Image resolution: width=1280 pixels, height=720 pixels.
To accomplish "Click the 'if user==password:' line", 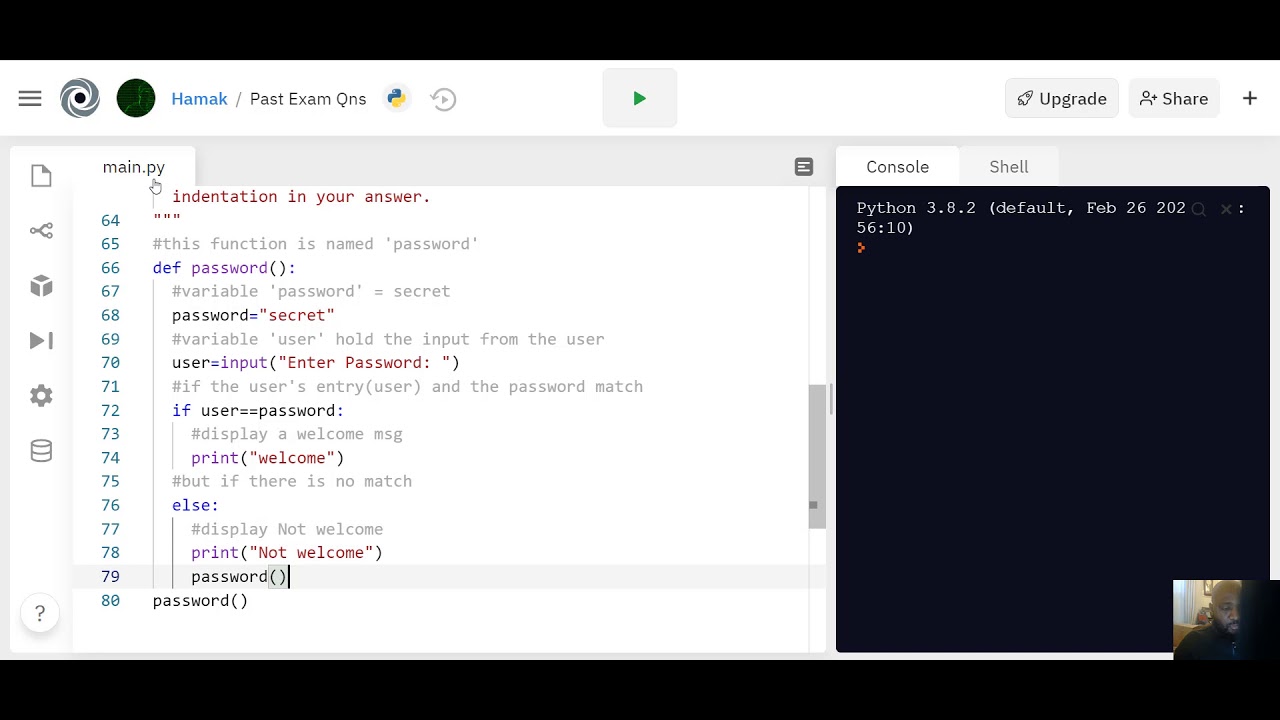I will 258,410.
